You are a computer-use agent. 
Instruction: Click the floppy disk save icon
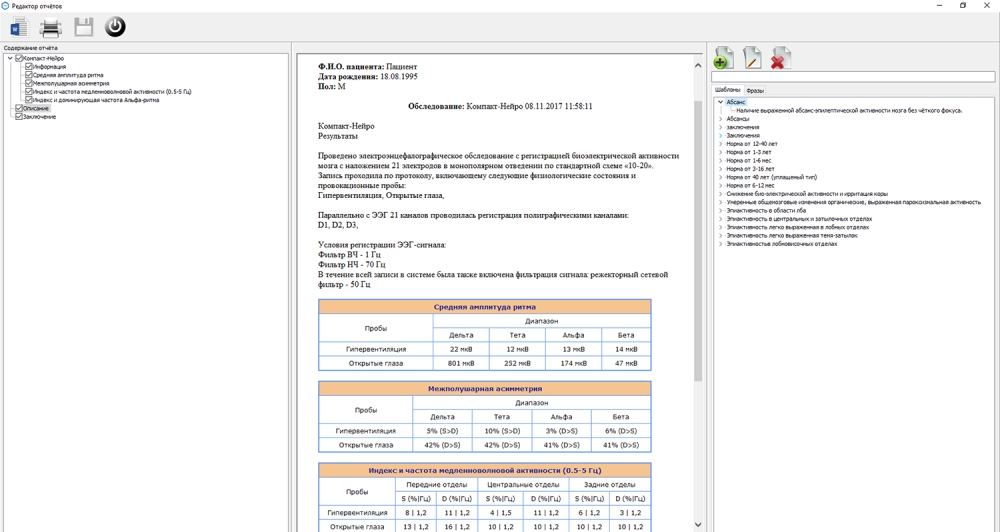pyautogui.click(x=83, y=27)
